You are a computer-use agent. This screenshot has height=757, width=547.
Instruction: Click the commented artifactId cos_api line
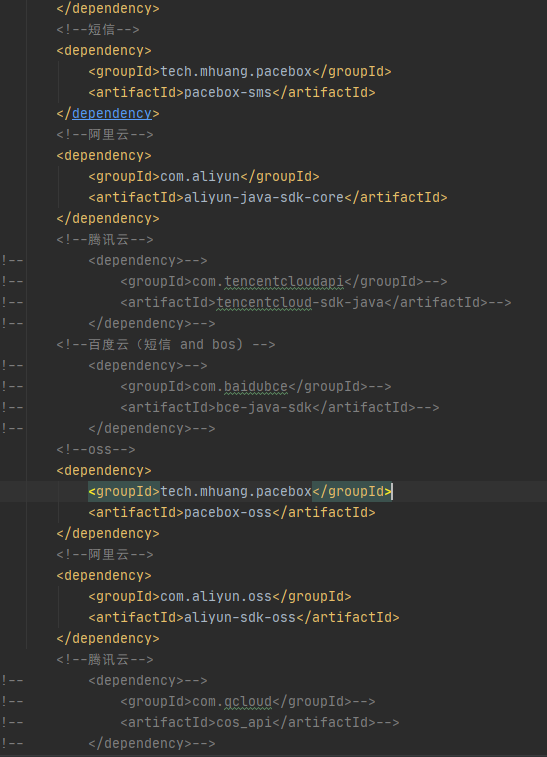point(260,722)
